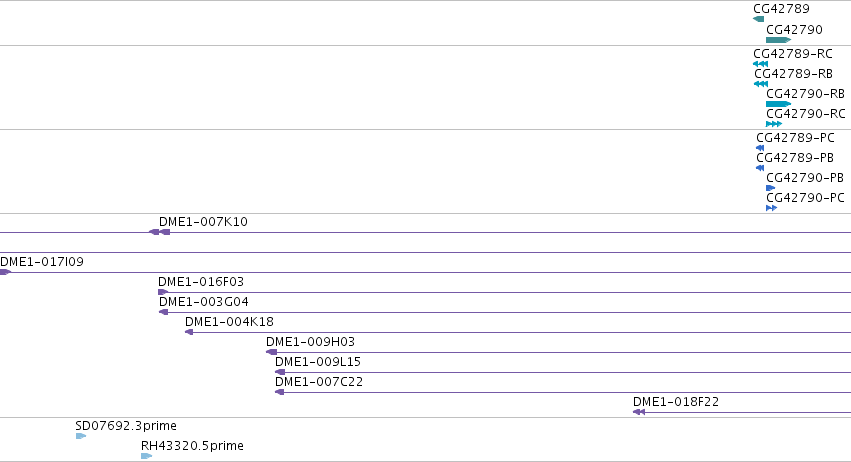This screenshot has width=851, height=462.
Task: Click the CG42789 gene arrow glyph
Action: tap(759, 20)
